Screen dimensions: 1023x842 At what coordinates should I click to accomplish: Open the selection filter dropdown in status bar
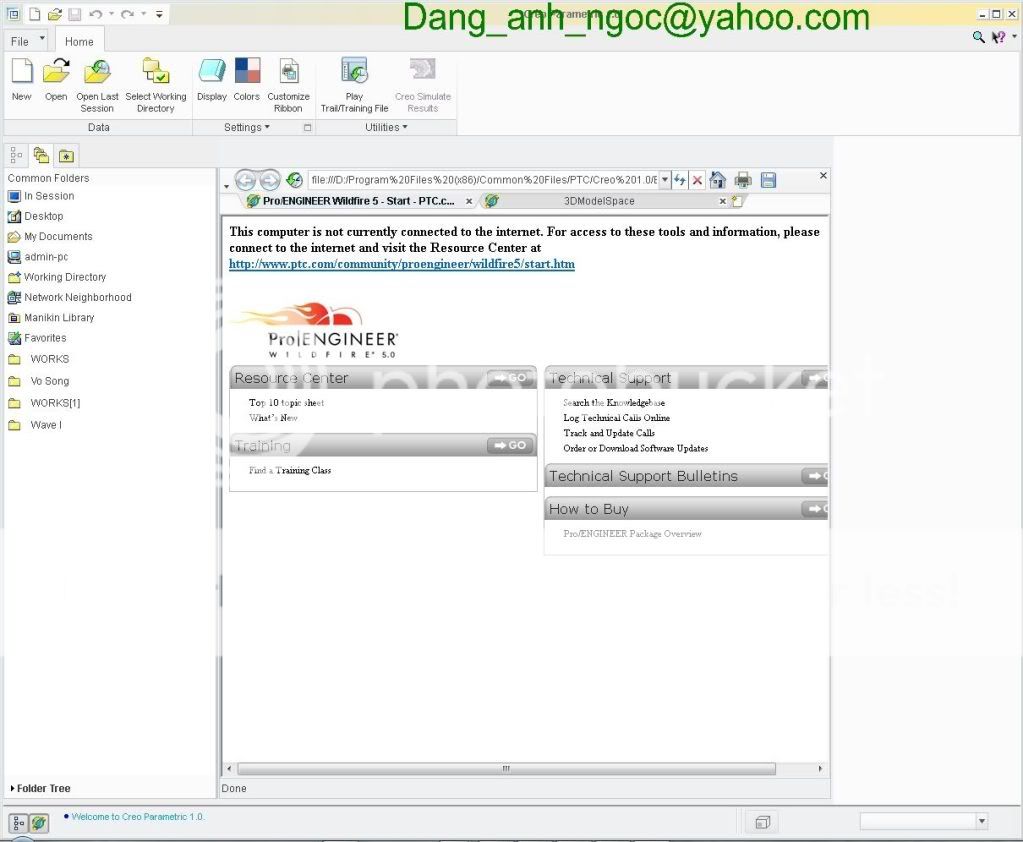(981, 821)
